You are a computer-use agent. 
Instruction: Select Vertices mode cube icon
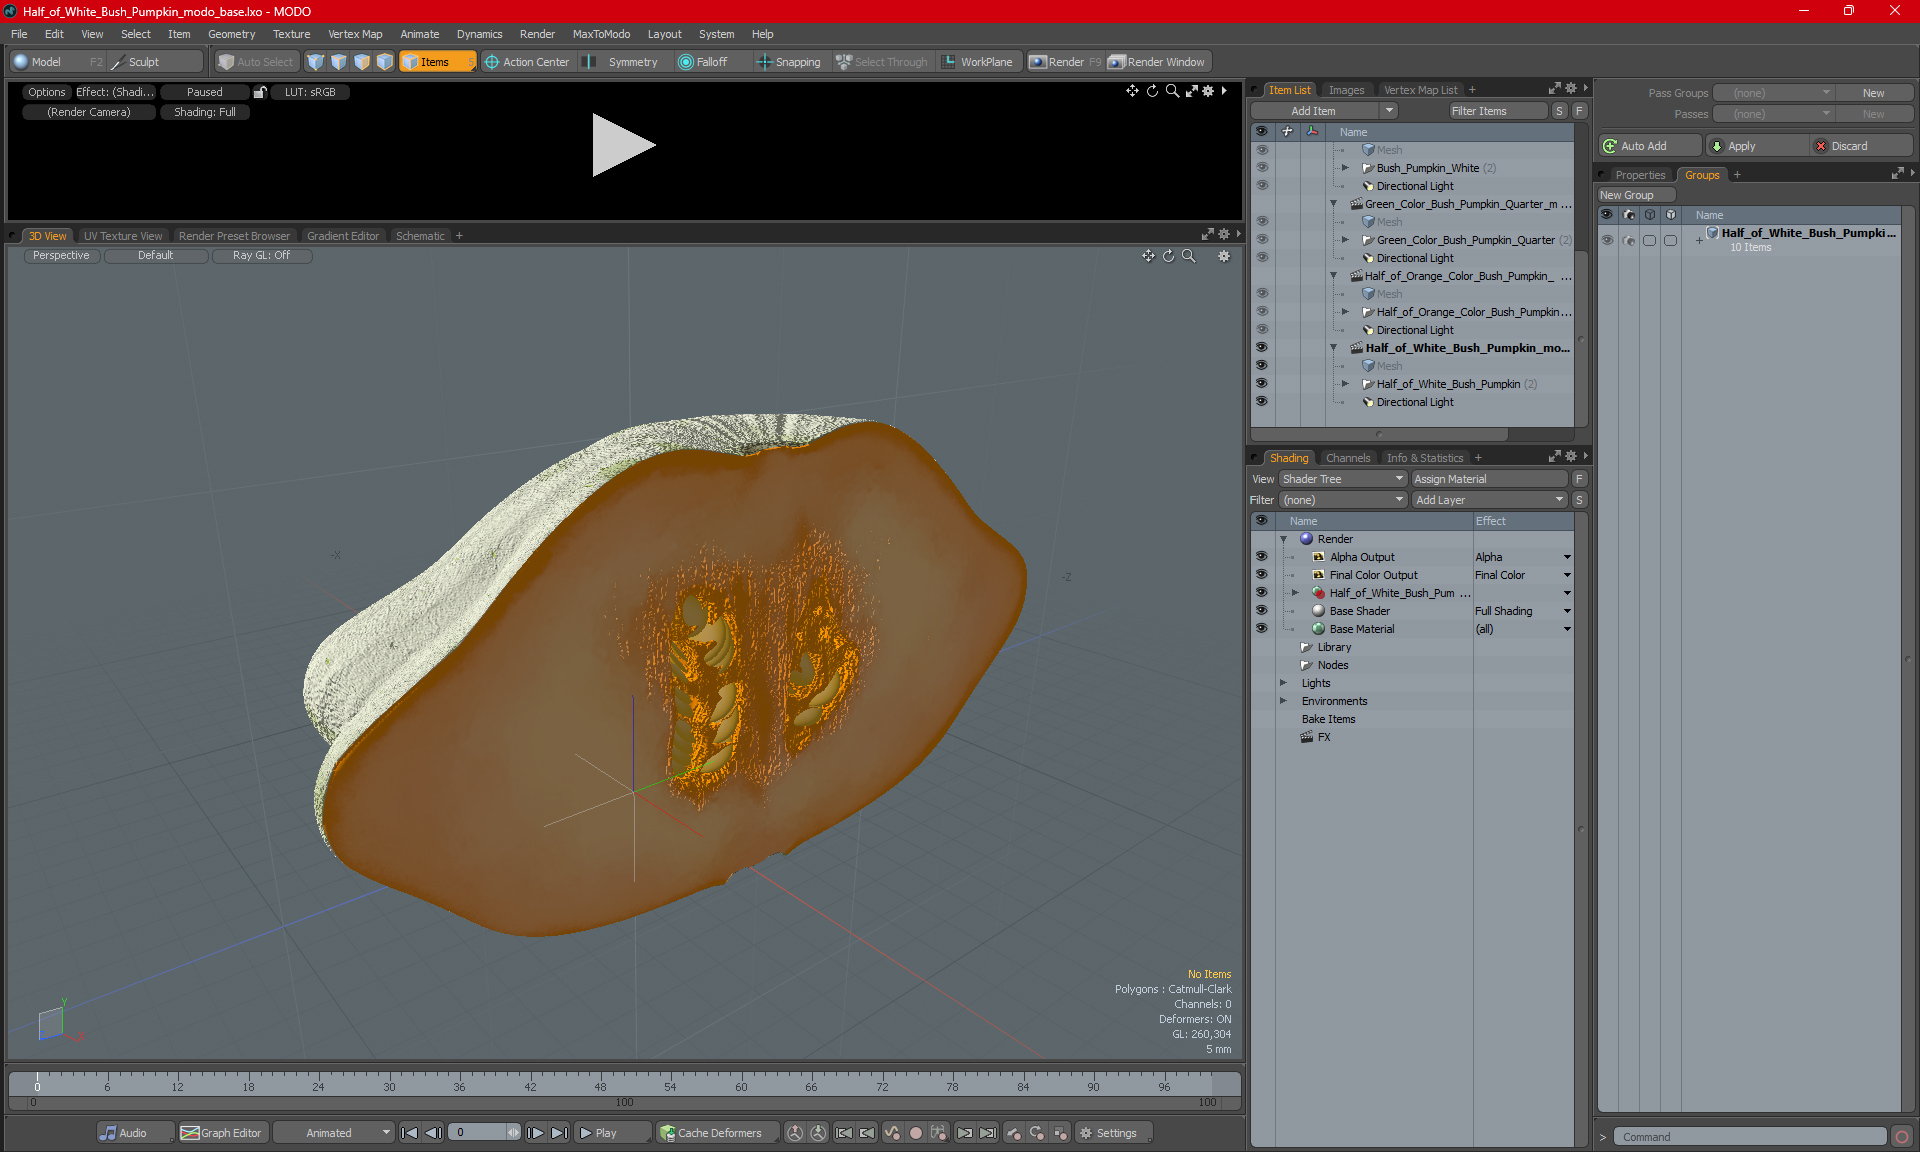click(316, 62)
